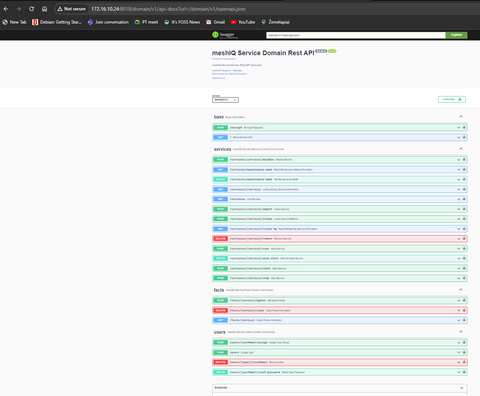
Task: Click lock icon on List Services row
Action: (x=464, y=199)
